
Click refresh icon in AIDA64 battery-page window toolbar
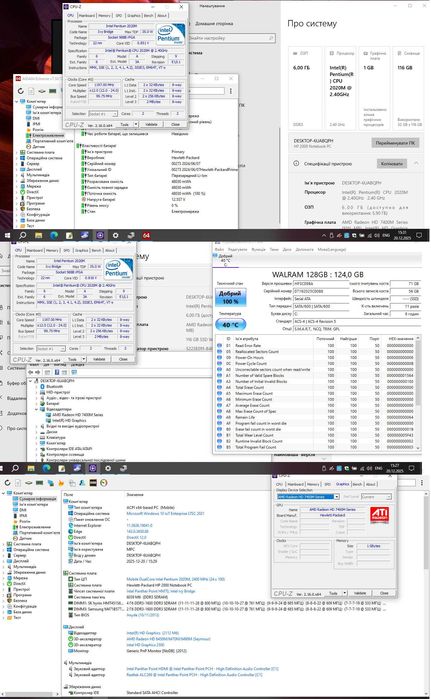(21, 91)
